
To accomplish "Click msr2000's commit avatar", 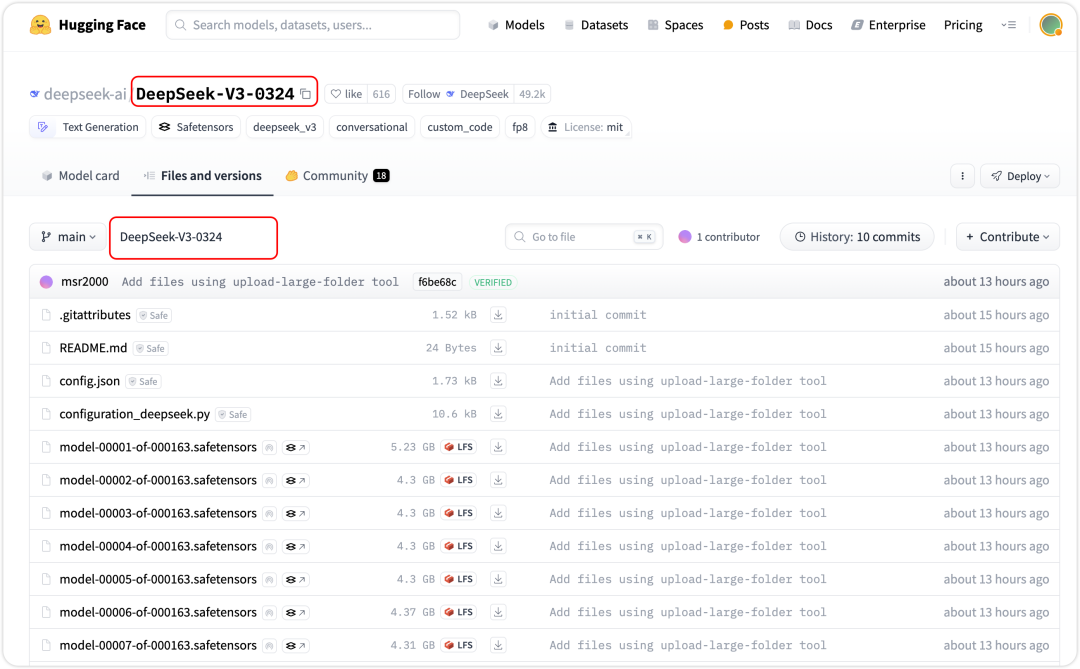I will pyautogui.click(x=46, y=282).
